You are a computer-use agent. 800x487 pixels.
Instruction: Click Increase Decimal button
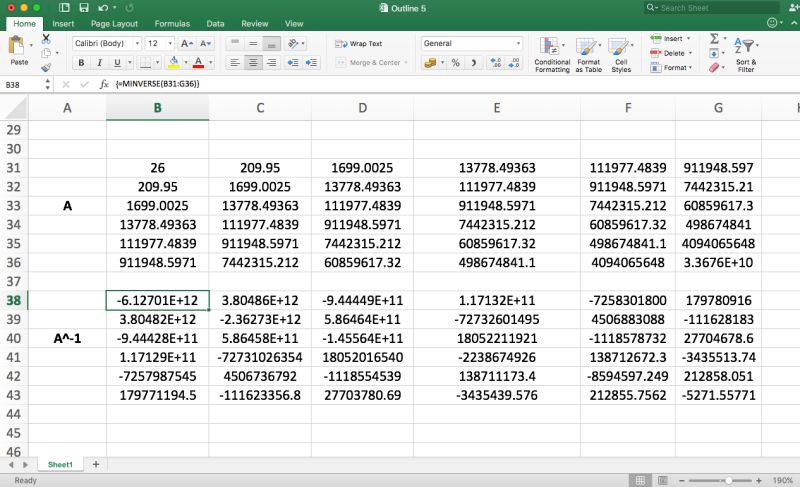pyautogui.click(x=495, y=63)
